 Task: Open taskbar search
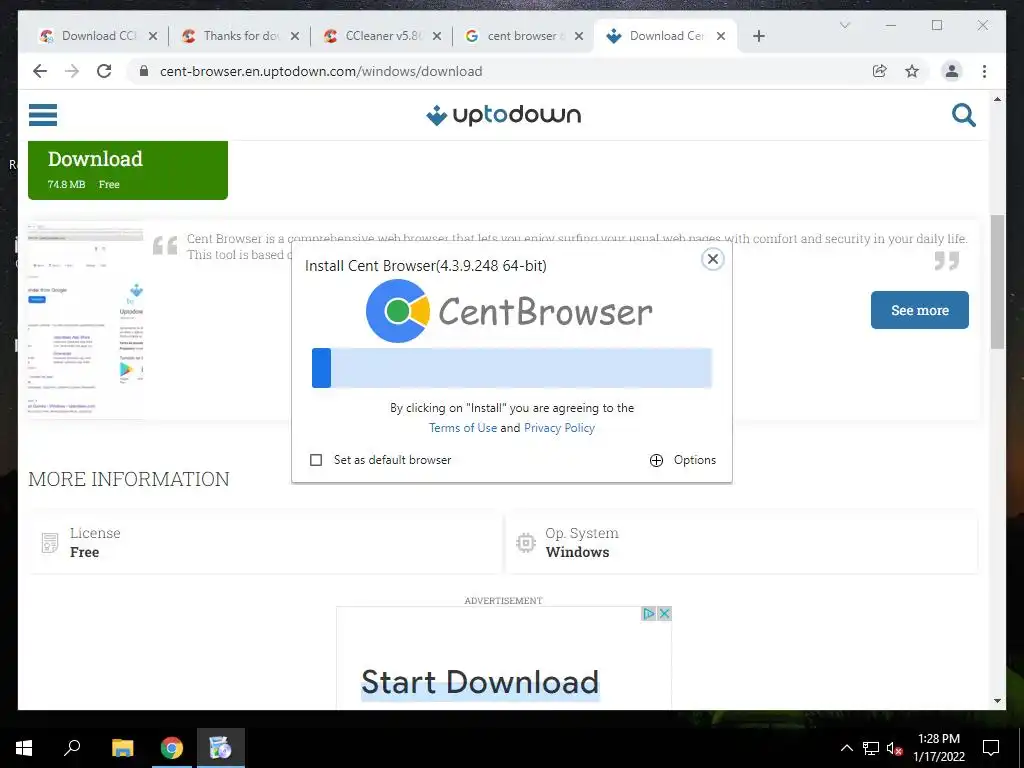pos(72,748)
